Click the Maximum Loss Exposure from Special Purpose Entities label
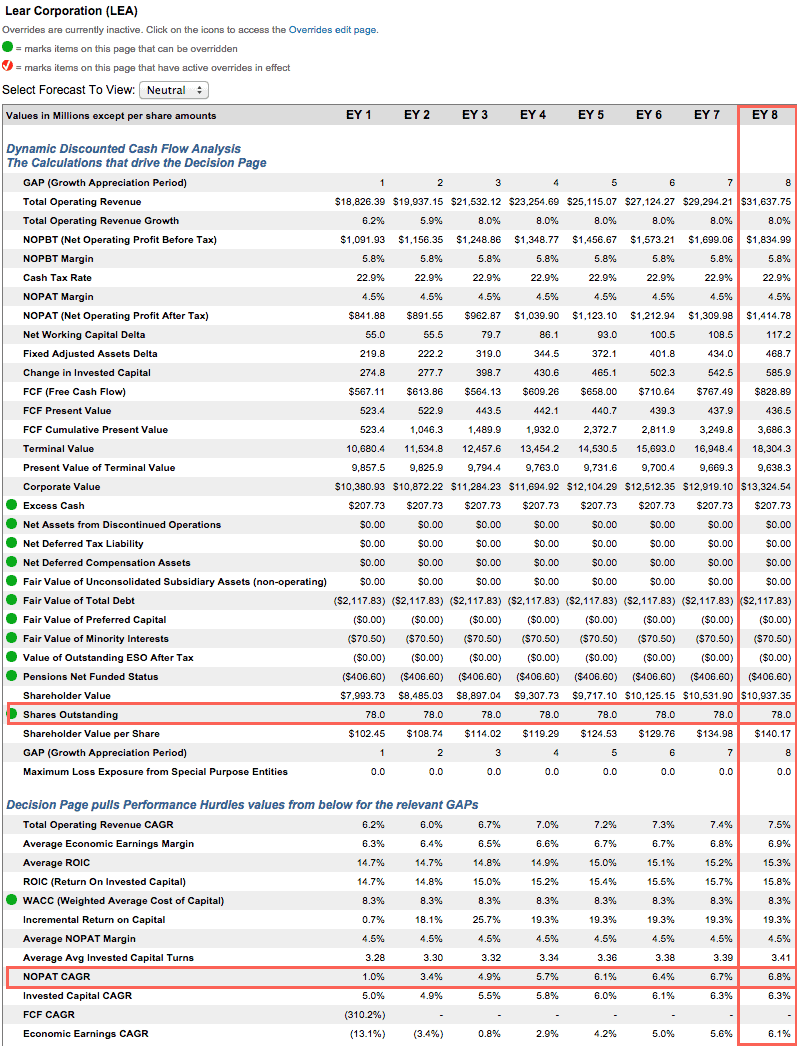797x1046 pixels. (x=155, y=771)
